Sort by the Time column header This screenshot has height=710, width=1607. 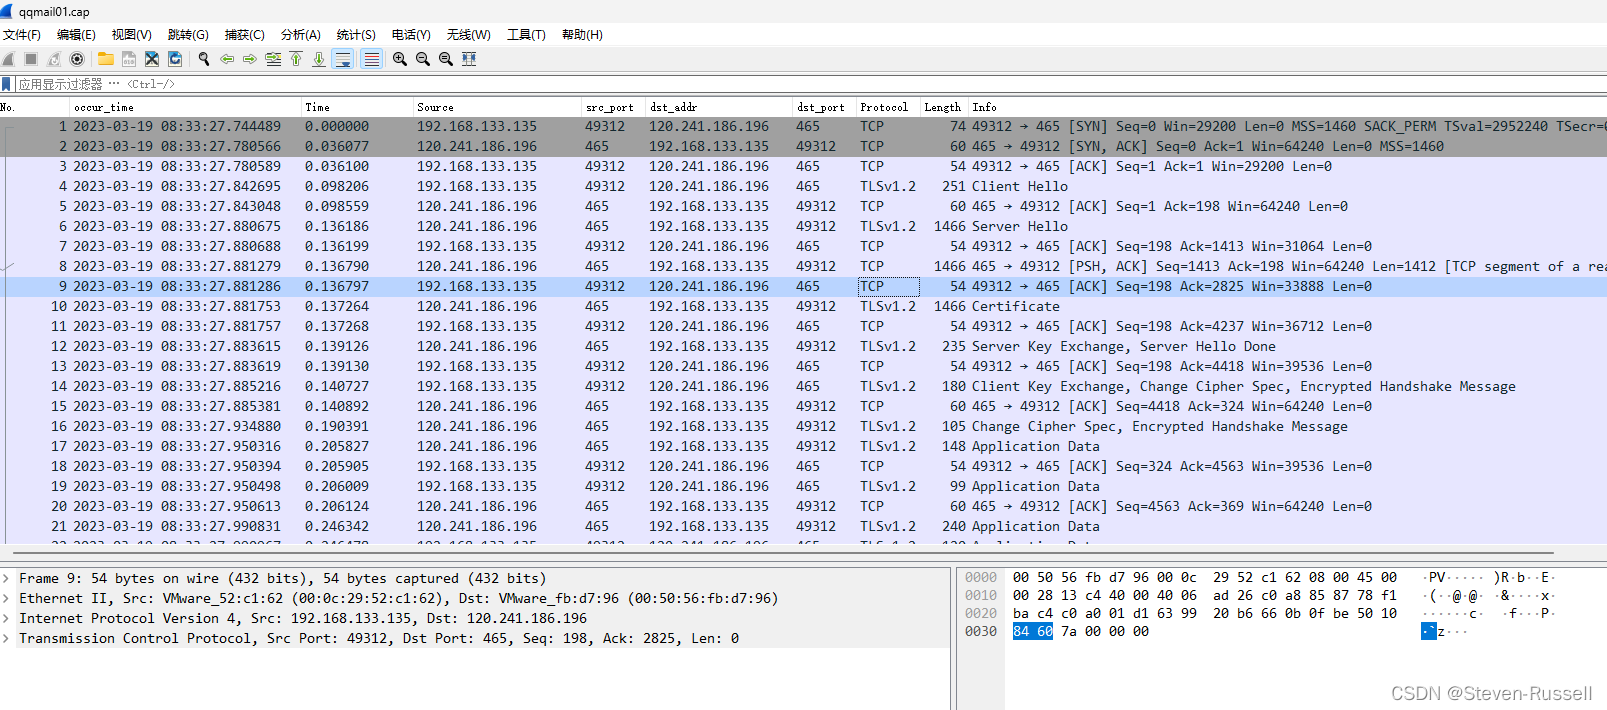[357, 107]
